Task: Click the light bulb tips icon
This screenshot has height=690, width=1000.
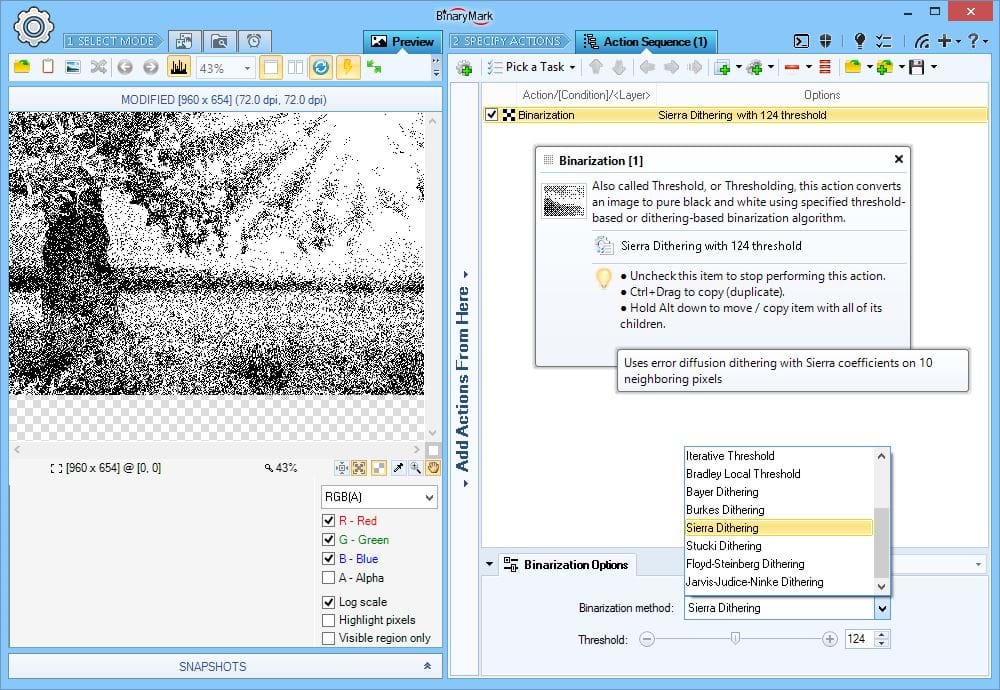Action: click(859, 41)
